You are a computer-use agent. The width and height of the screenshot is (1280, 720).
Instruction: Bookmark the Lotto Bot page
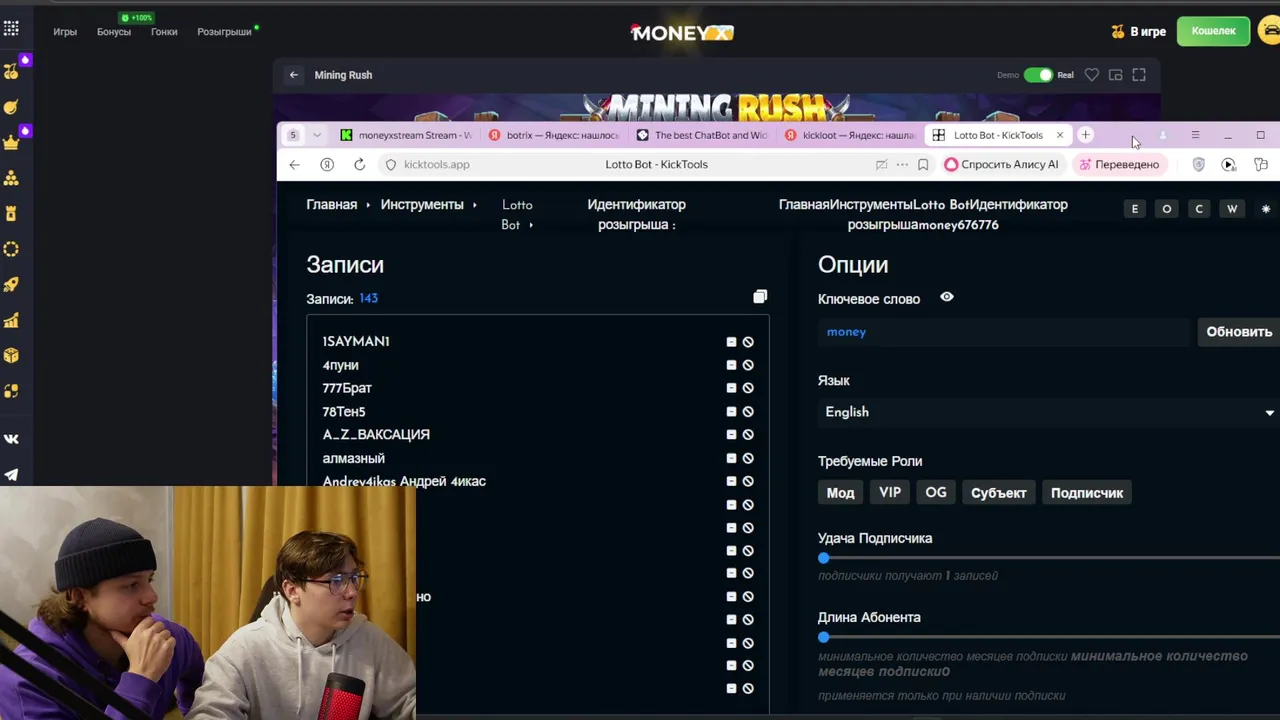(x=923, y=165)
